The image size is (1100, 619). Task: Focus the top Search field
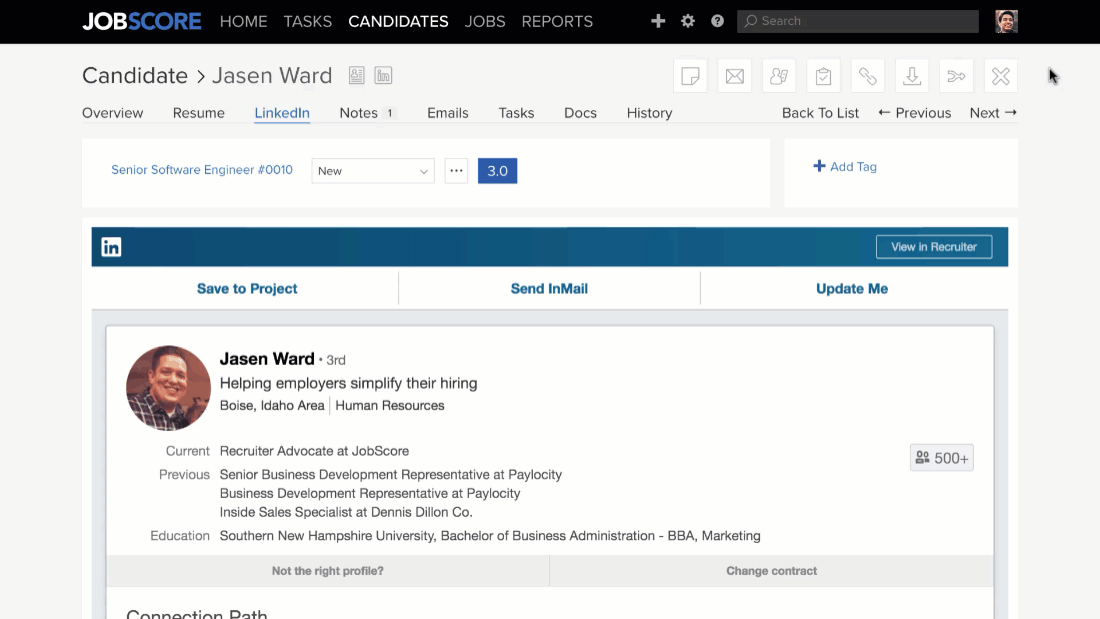click(x=857, y=21)
